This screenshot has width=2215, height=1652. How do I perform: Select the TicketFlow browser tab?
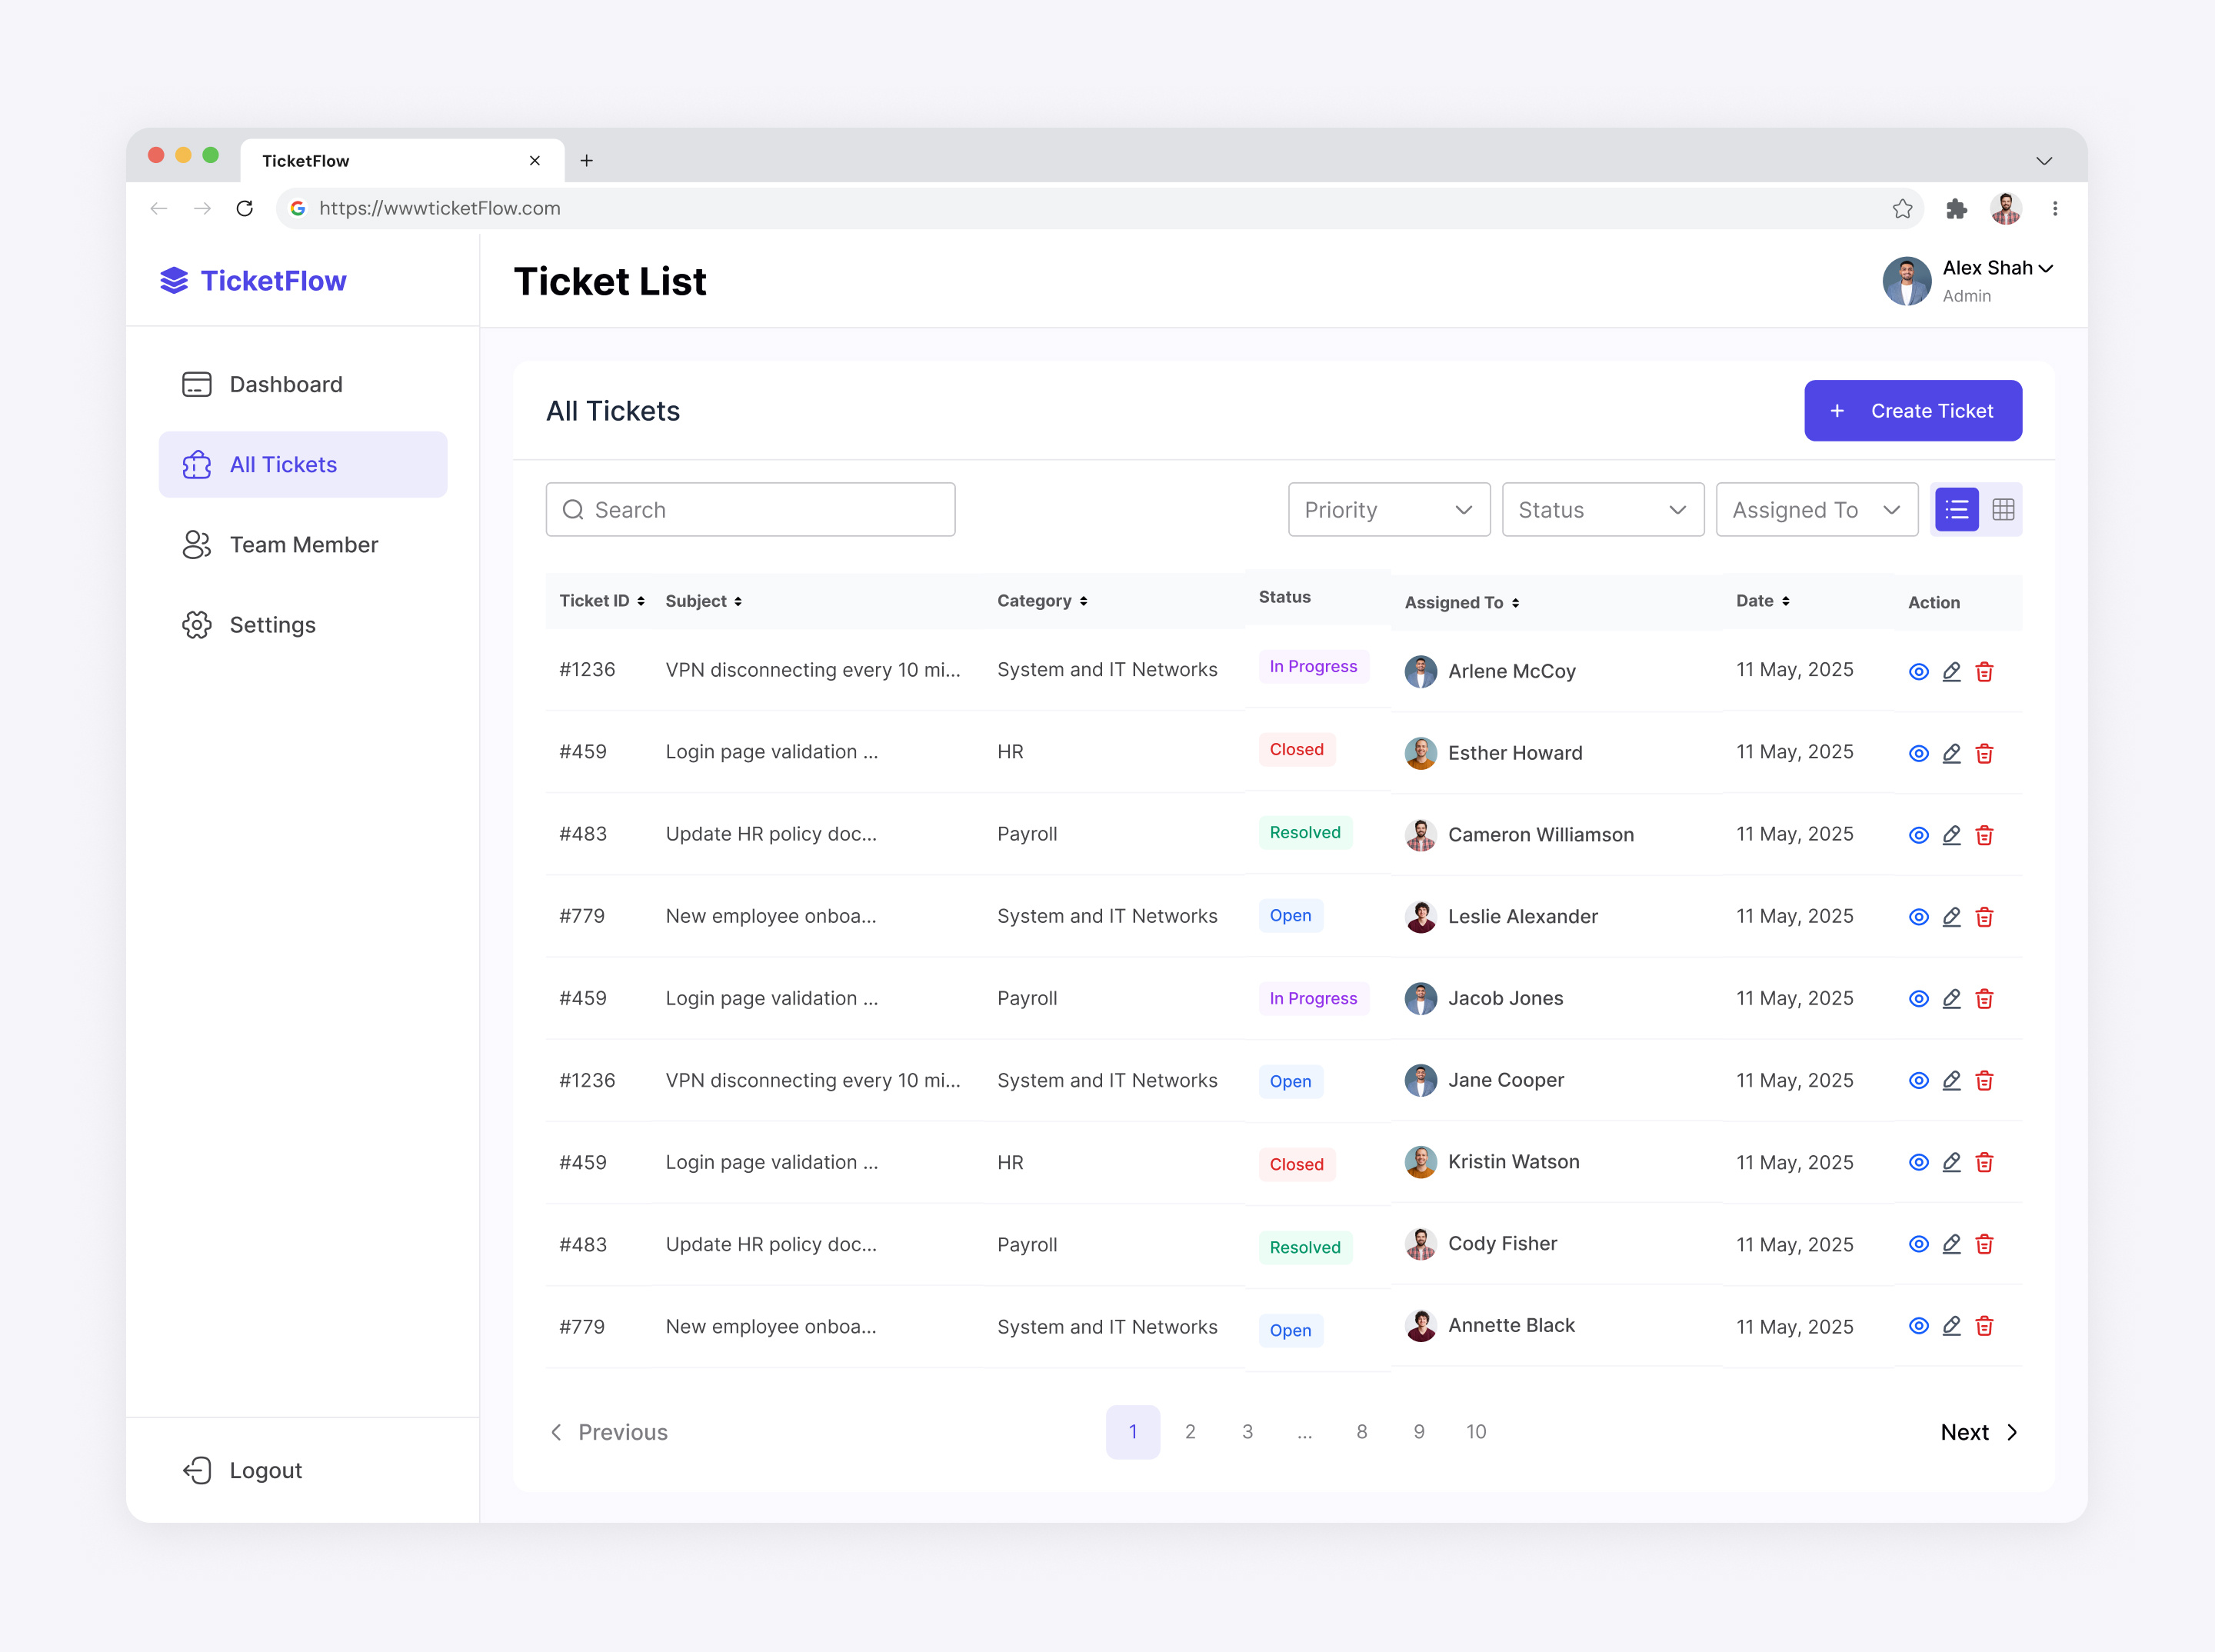[402, 161]
